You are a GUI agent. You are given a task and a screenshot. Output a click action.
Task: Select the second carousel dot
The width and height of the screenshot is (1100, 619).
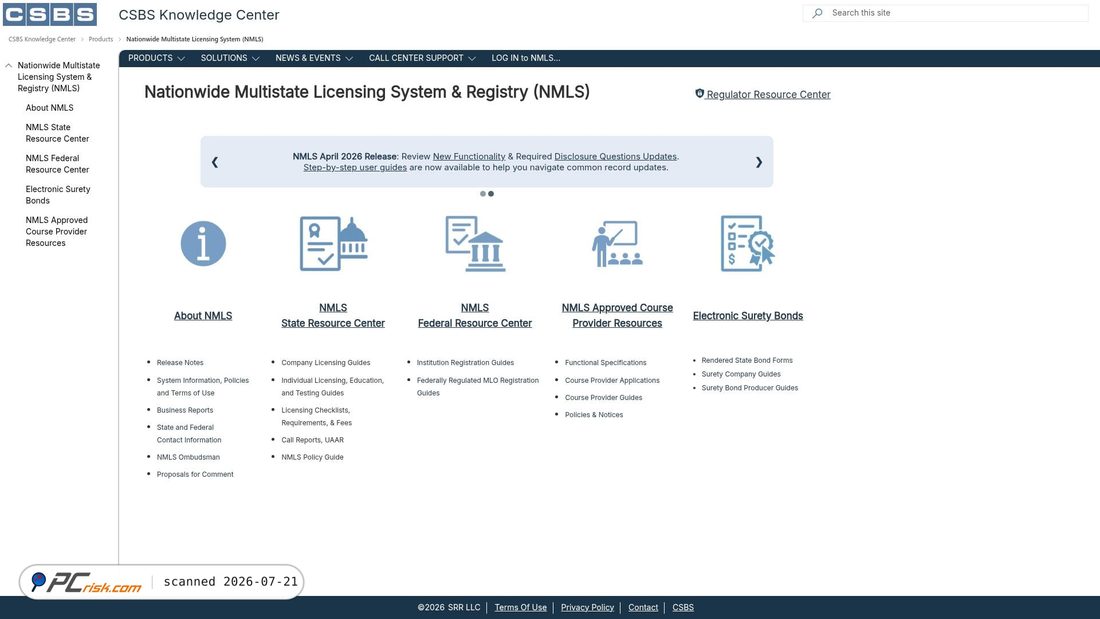click(x=491, y=194)
